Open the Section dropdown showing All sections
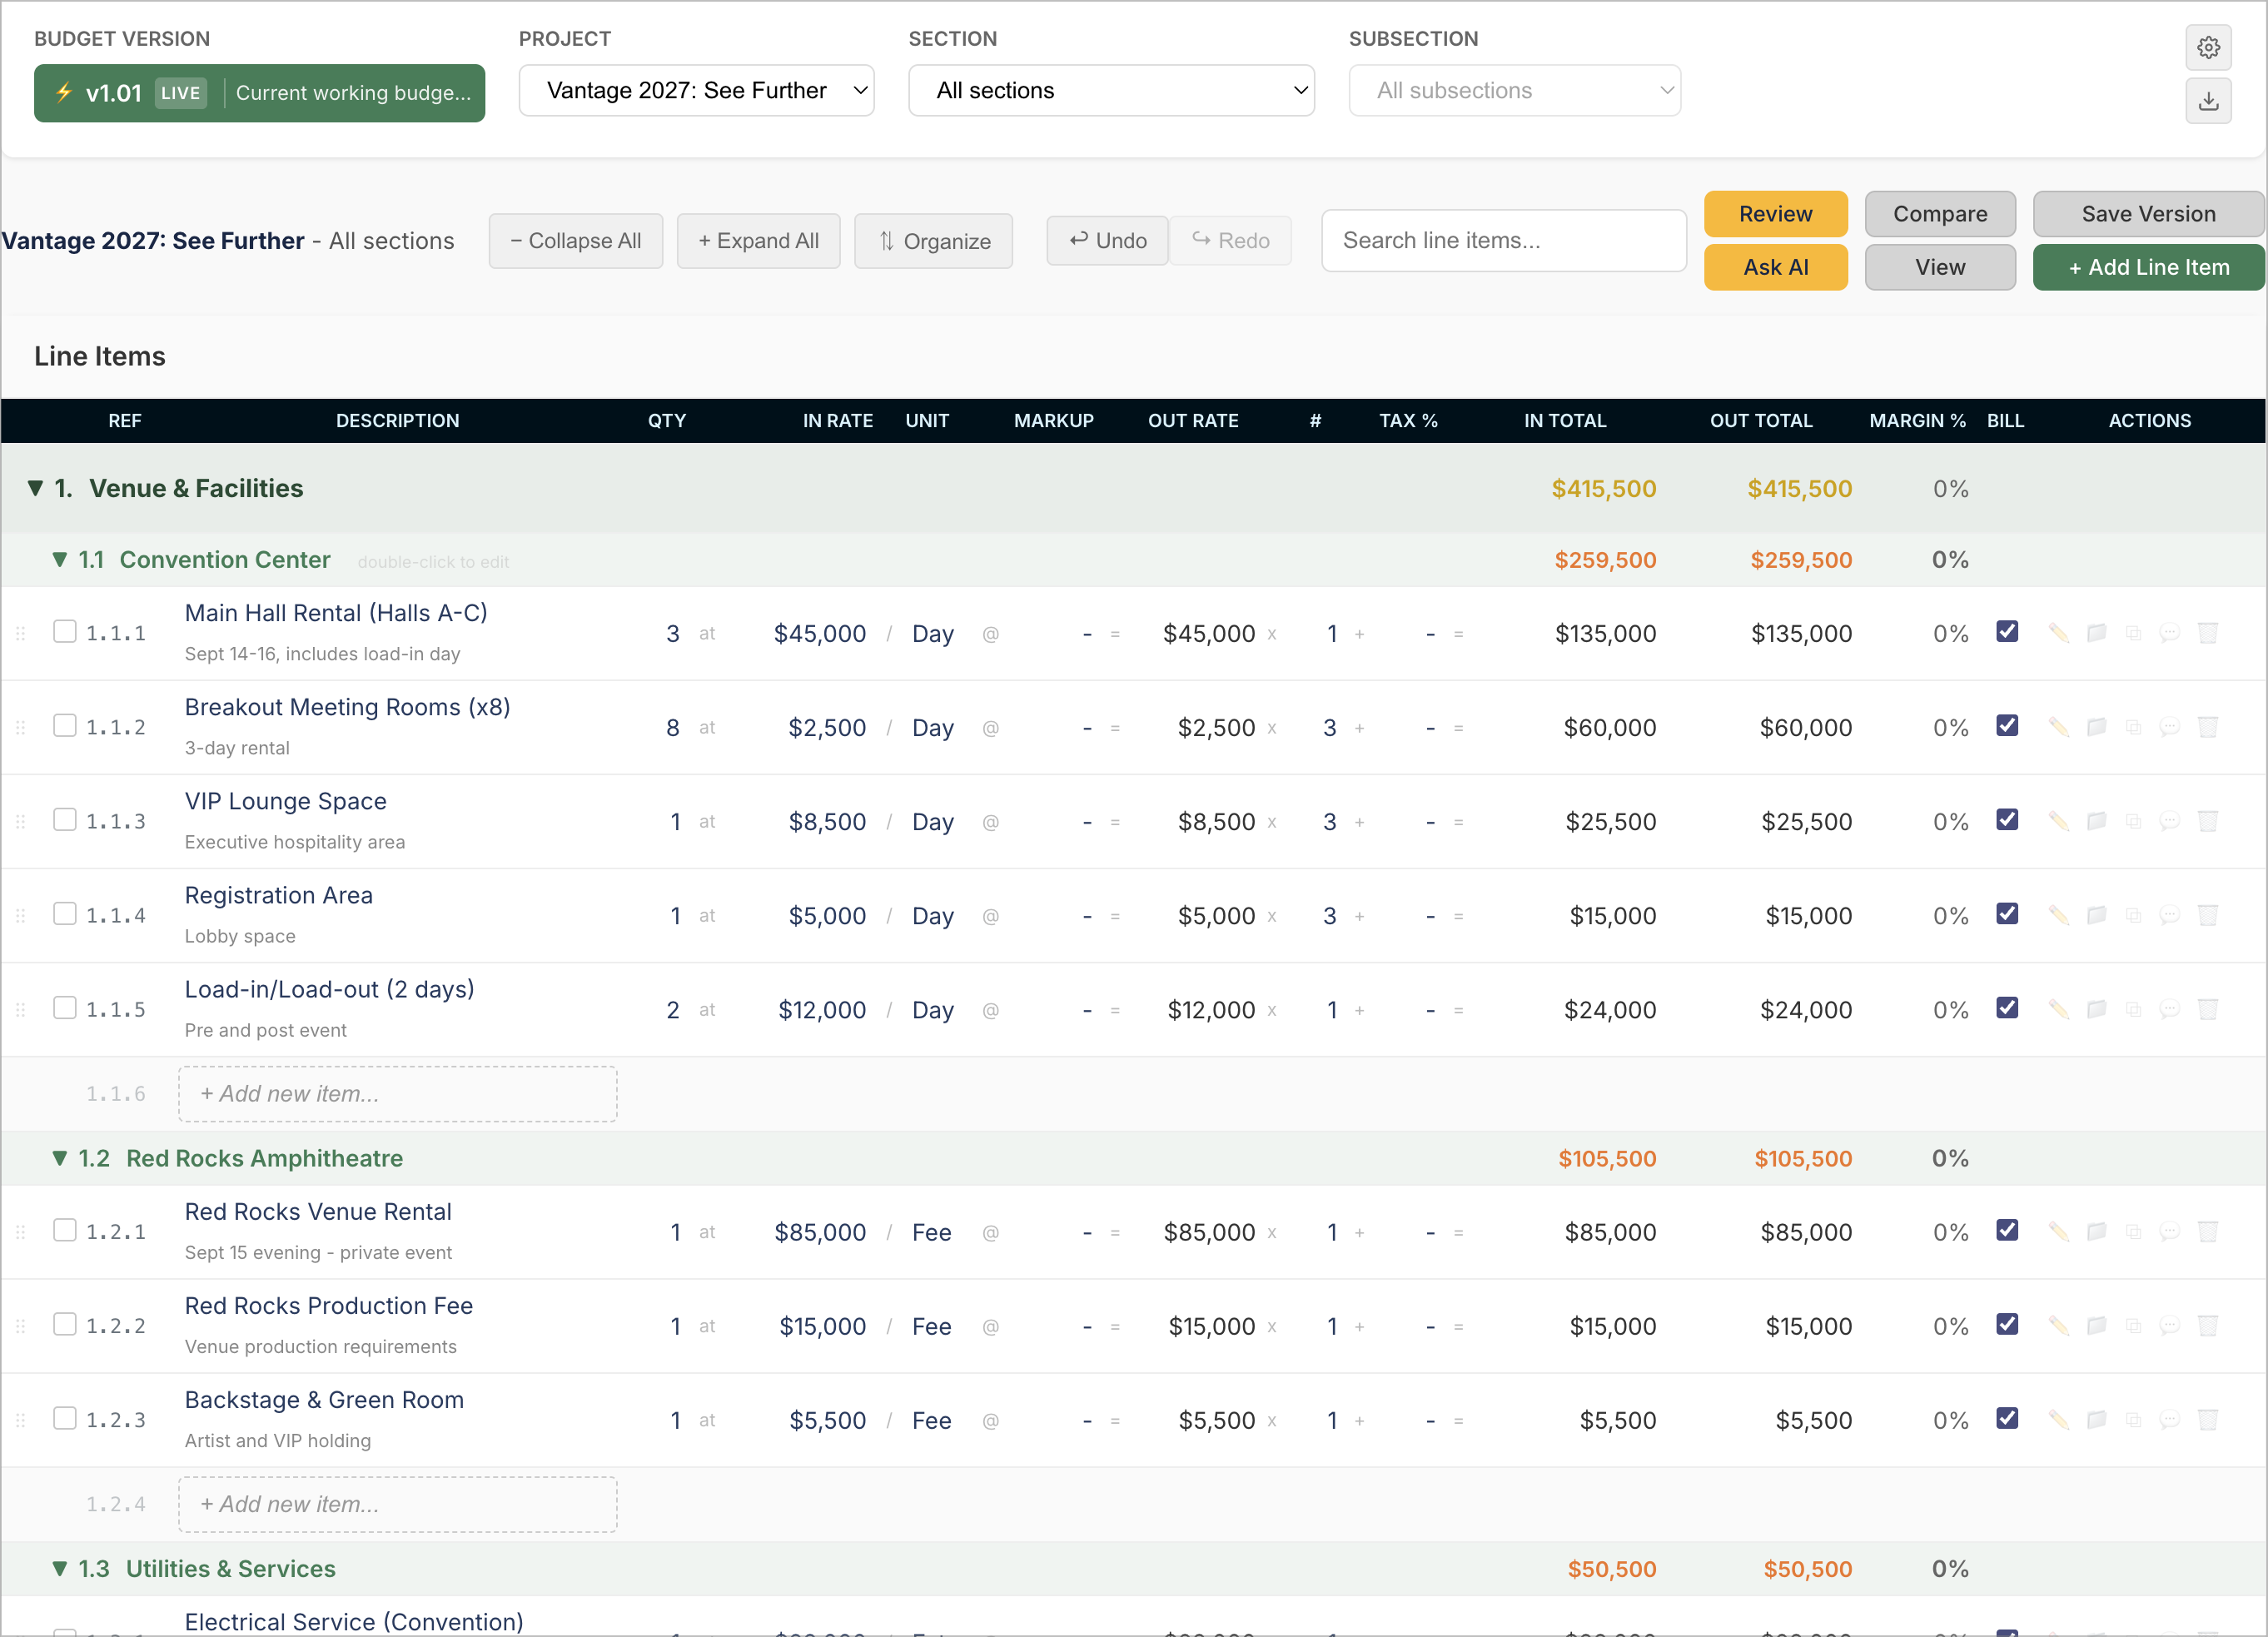Screen dimensions: 2268x1637 click(1111, 90)
